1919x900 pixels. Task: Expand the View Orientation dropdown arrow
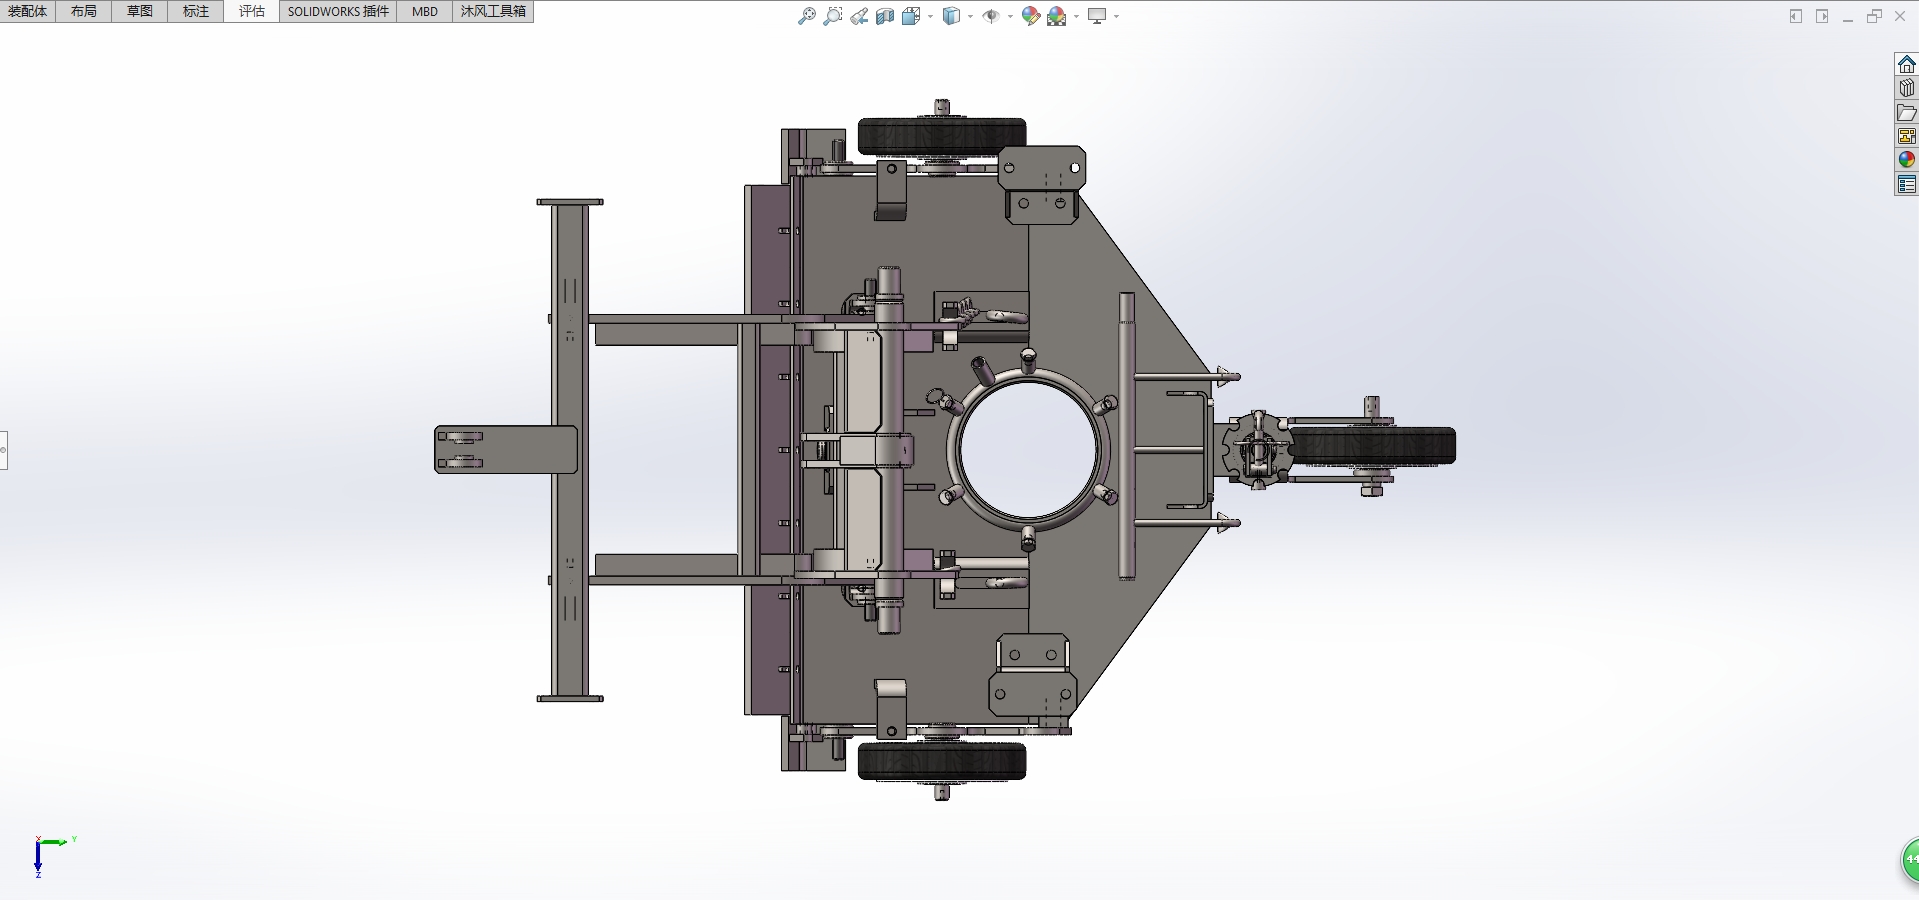tap(930, 16)
